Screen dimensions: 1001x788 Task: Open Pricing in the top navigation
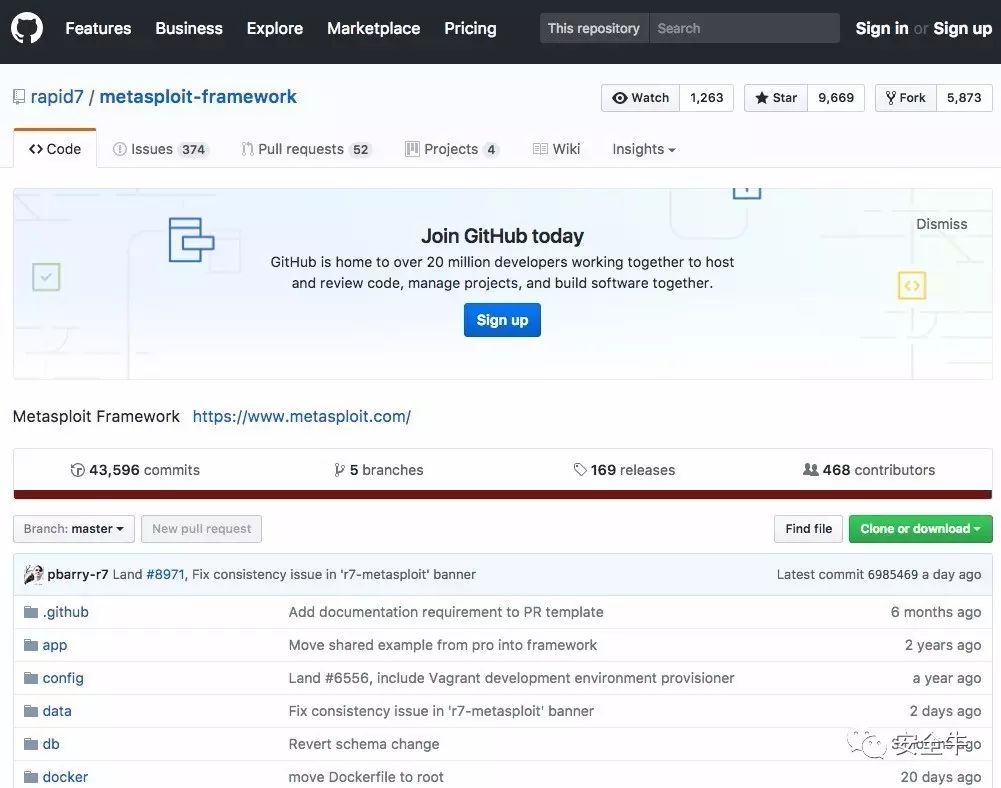pyautogui.click(x=470, y=28)
